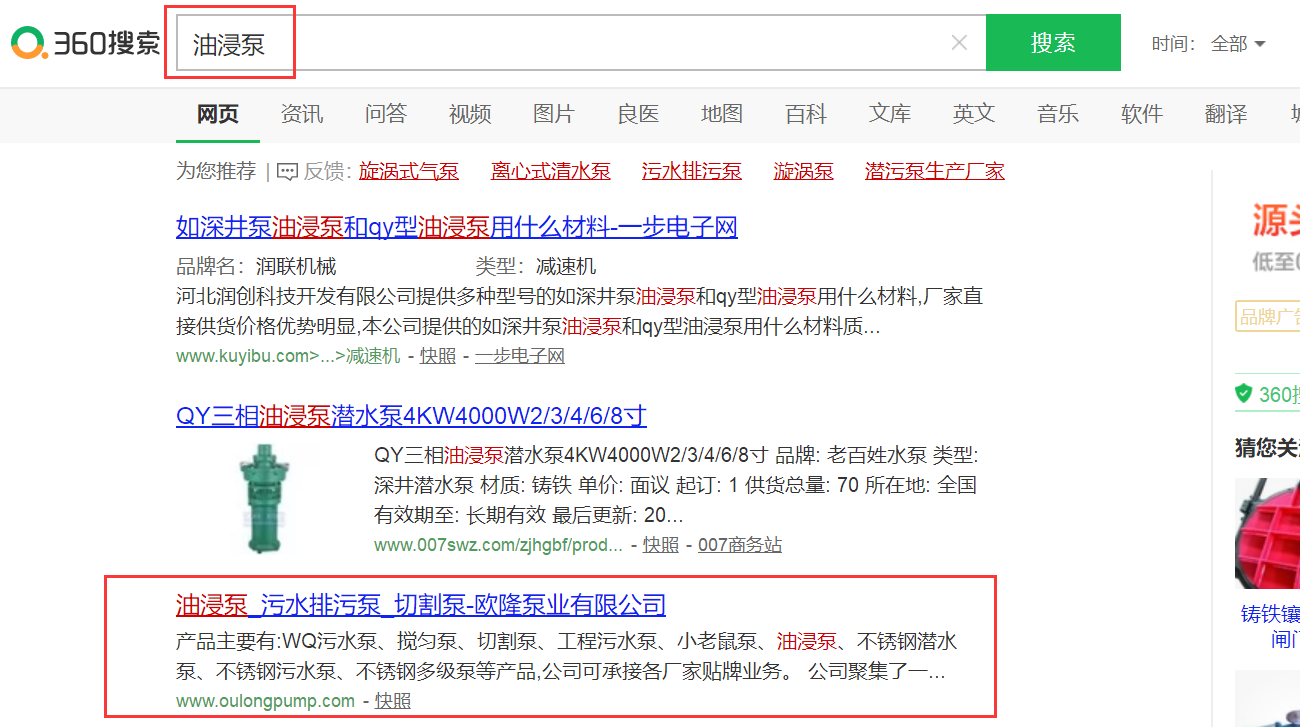Click the www.007swz.com URL text

pos(498,545)
